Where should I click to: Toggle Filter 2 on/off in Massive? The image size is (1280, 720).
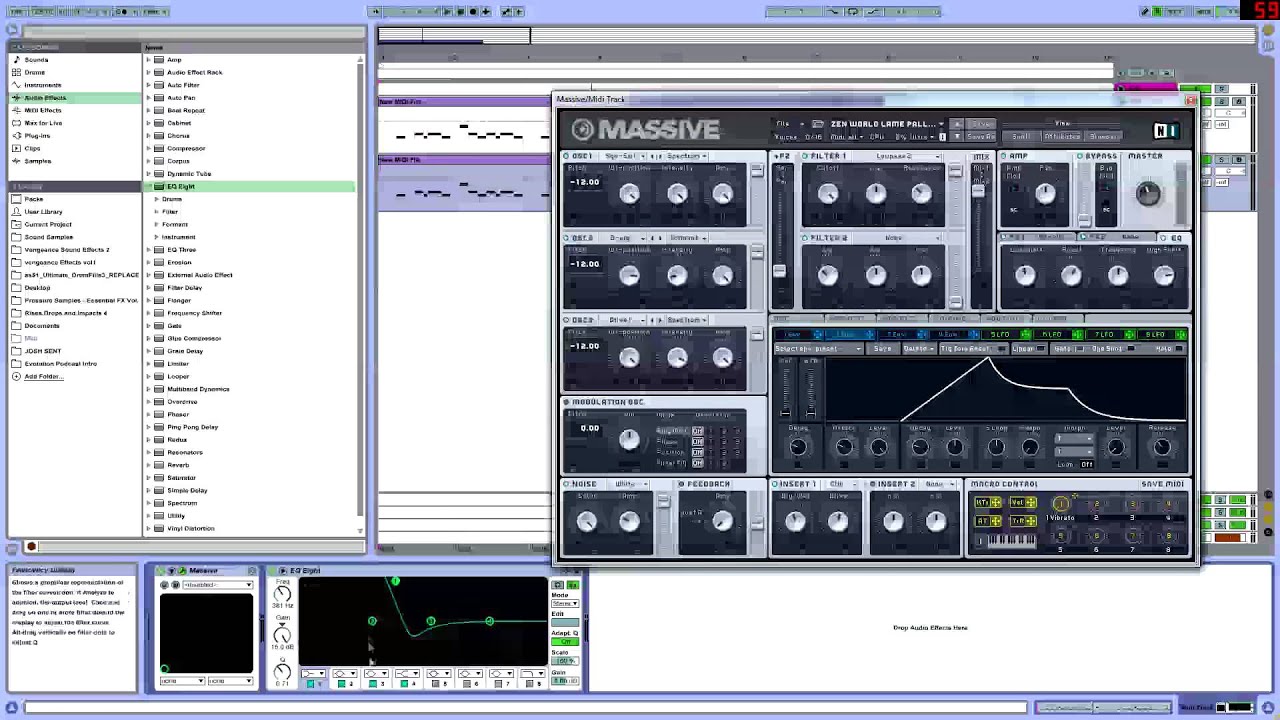805,239
